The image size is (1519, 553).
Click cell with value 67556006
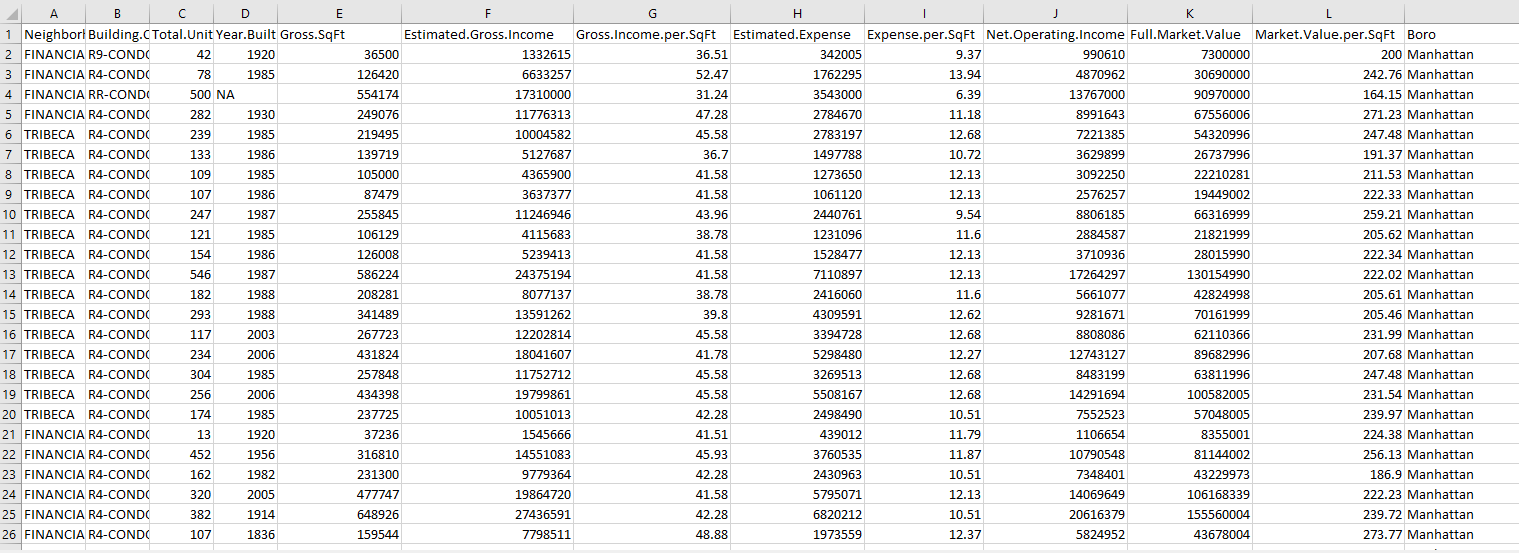(1189, 114)
